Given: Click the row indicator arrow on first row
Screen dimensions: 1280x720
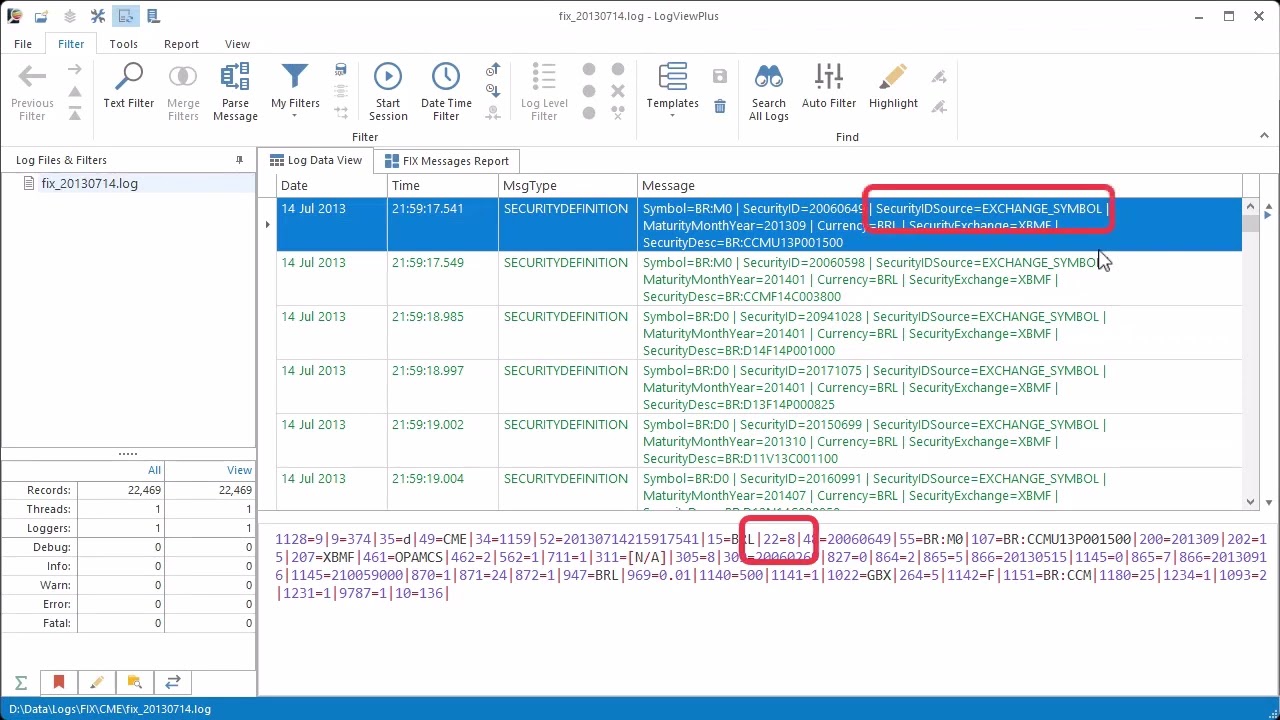Looking at the screenshot, I should [x=267, y=225].
